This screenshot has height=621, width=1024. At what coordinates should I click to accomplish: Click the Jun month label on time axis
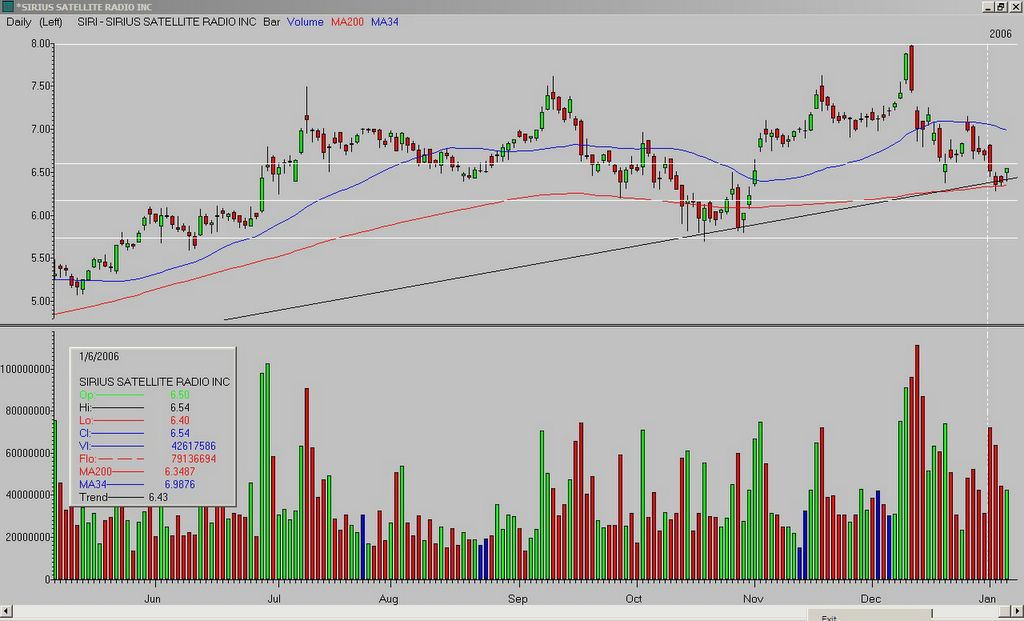click(152, 599)
